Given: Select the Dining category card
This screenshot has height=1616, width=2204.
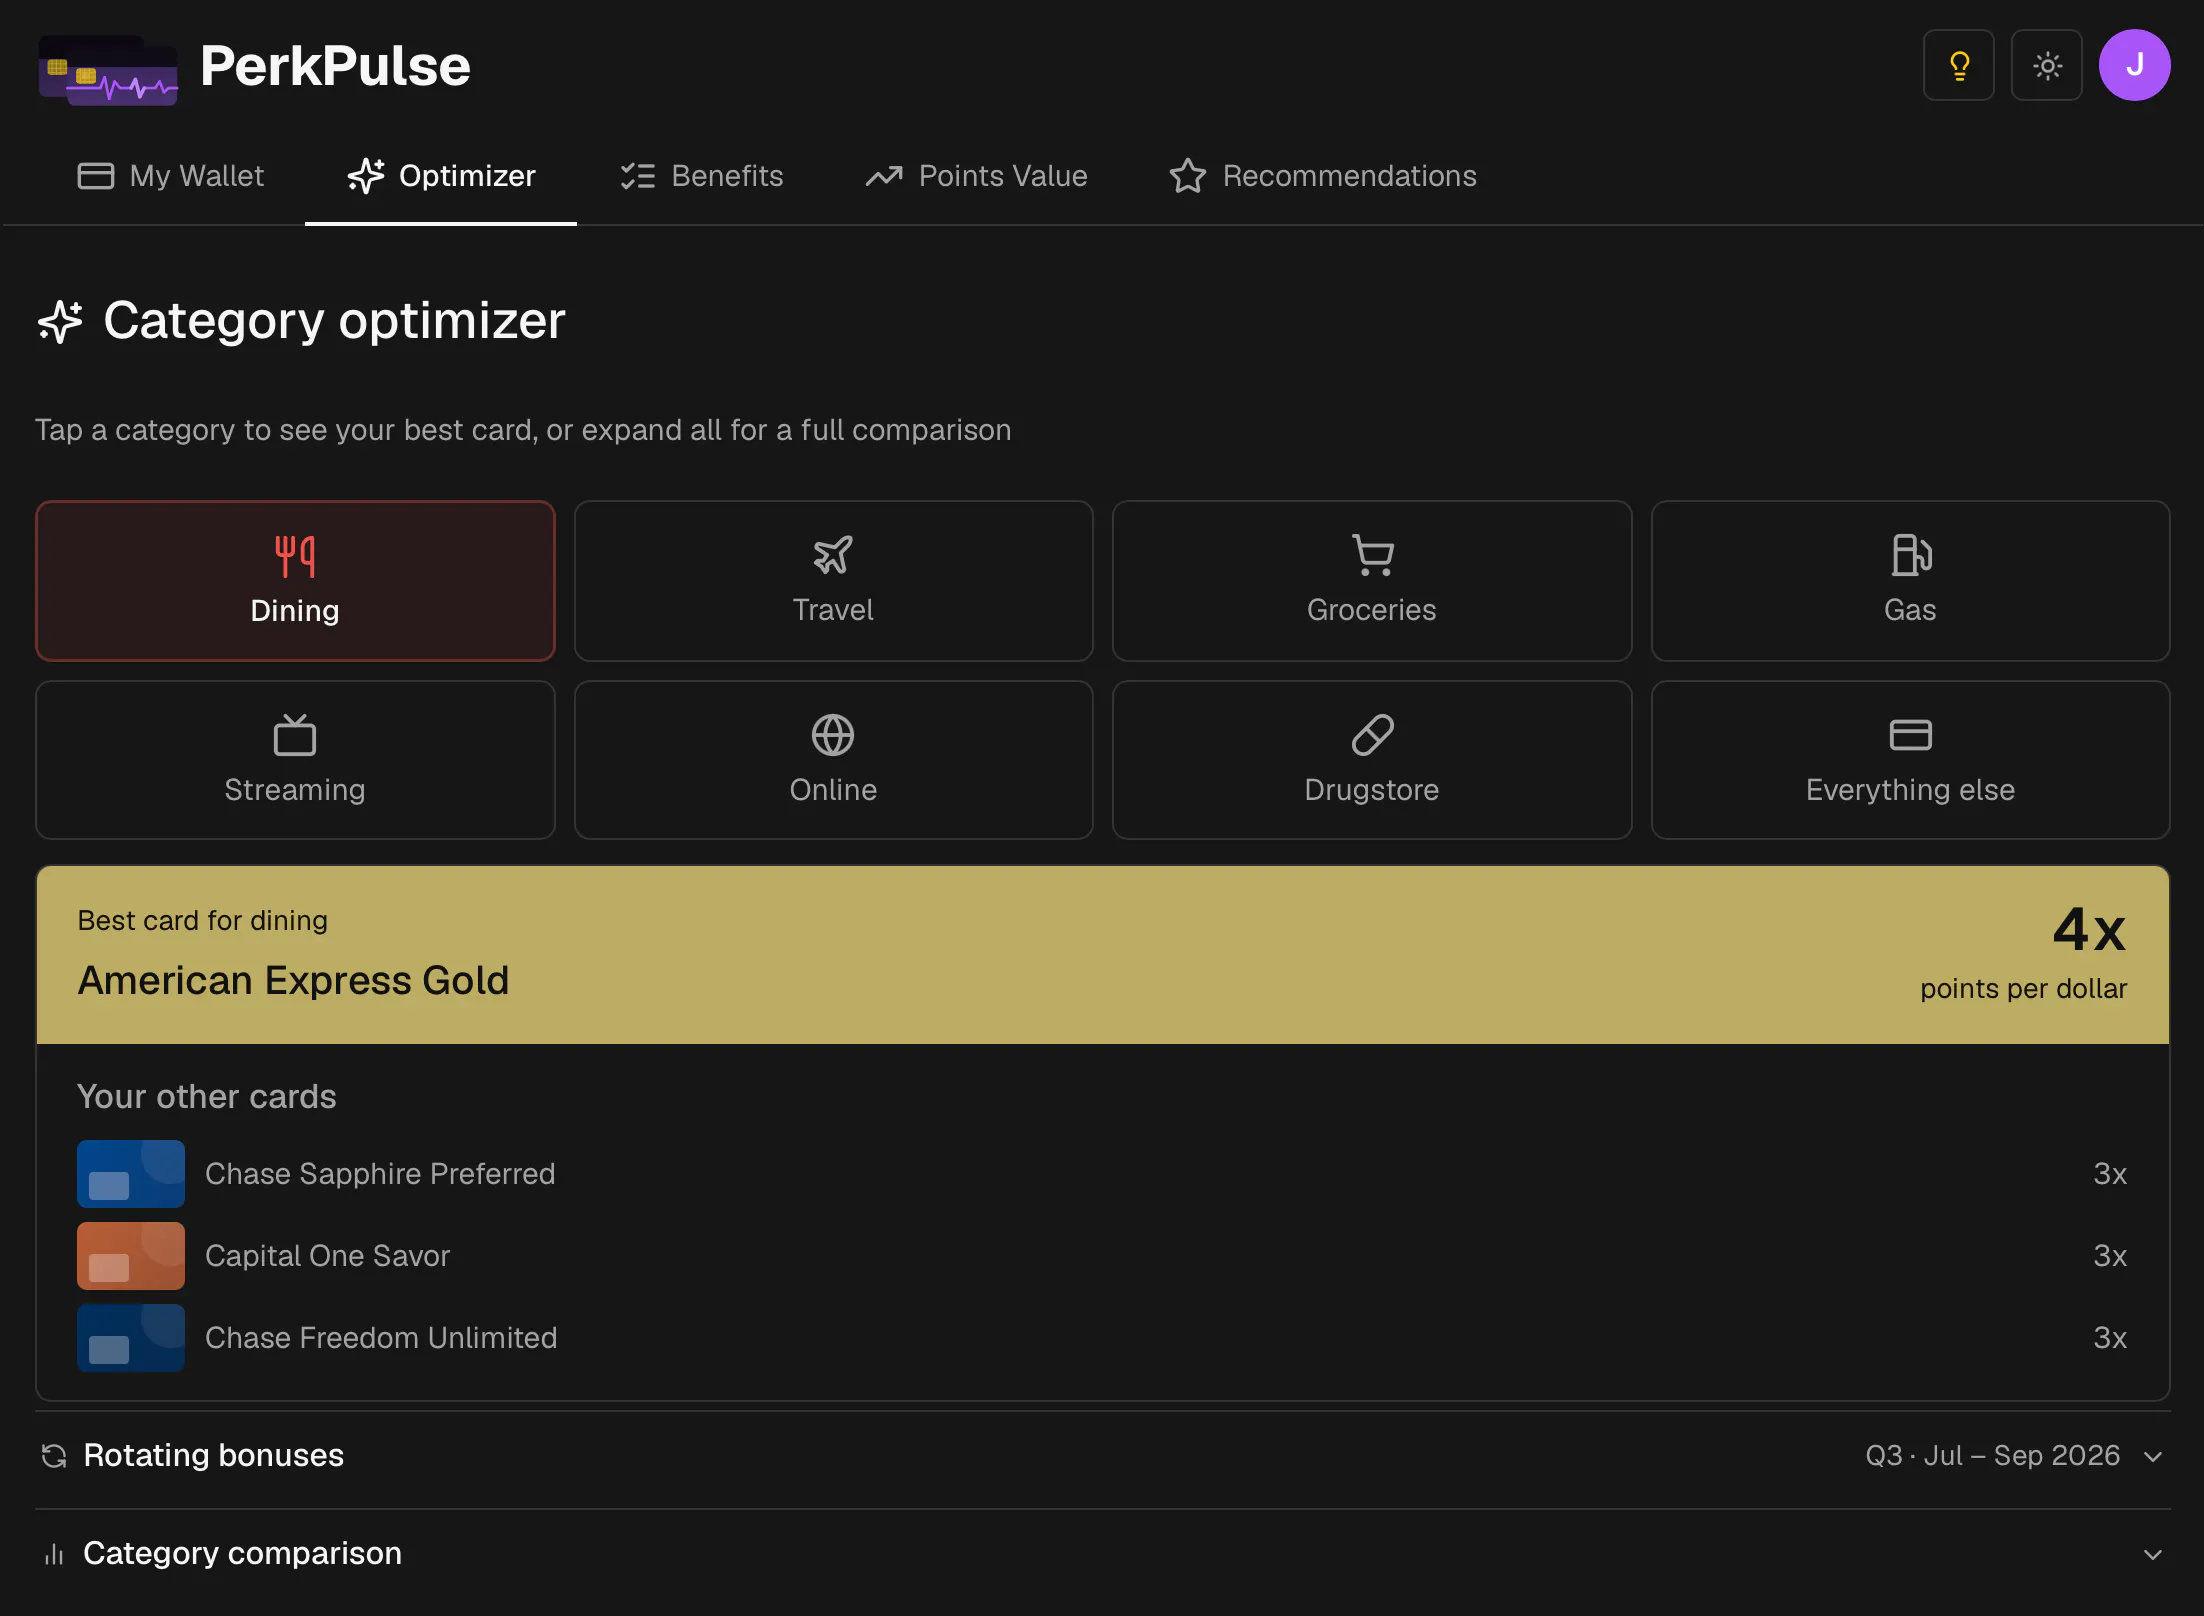Looking at the screenshot, I should coord(295,581).
